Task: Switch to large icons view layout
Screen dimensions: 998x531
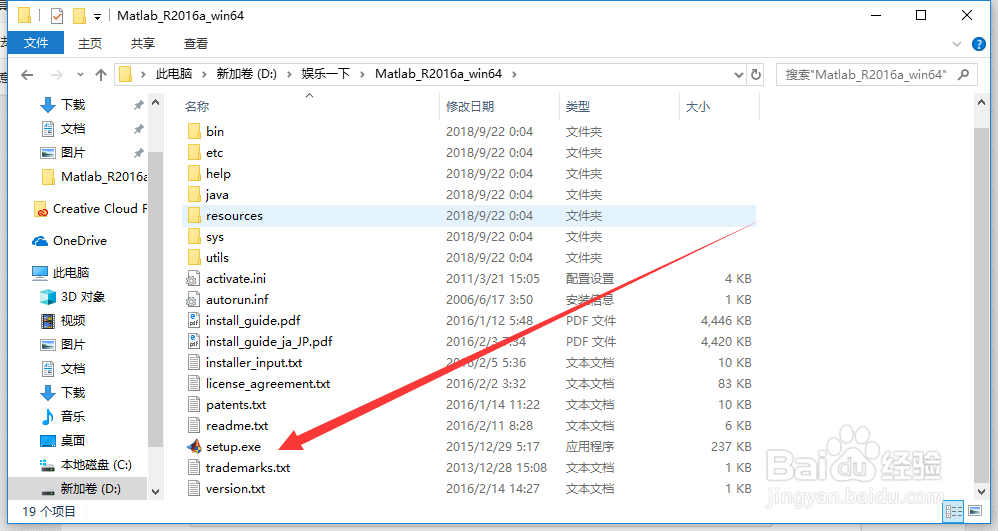Action: click(974, 511)
